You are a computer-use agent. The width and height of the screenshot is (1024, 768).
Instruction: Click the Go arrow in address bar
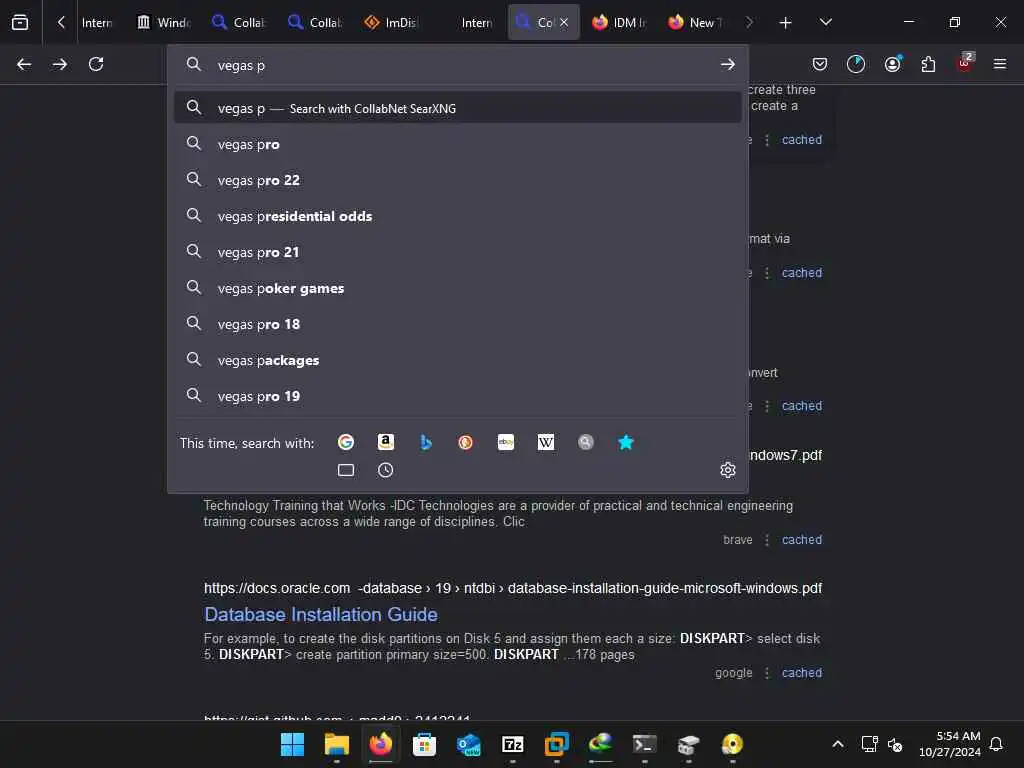click(x=728, y=65)
